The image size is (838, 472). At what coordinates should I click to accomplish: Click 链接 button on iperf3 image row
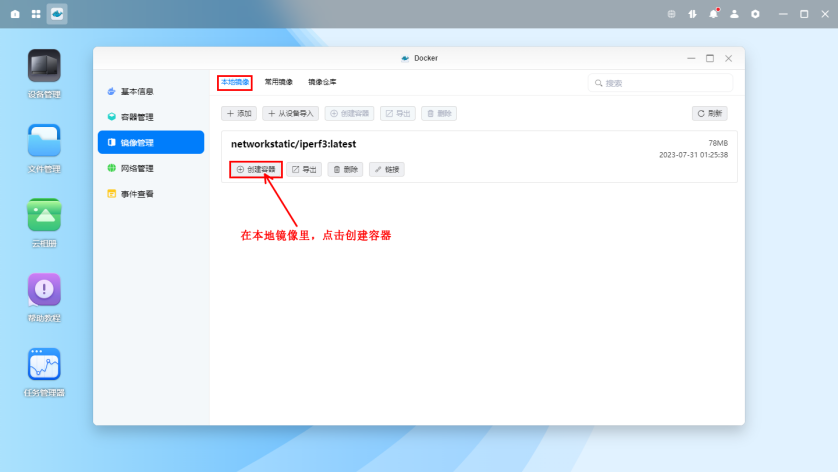(x=387, y=169)
